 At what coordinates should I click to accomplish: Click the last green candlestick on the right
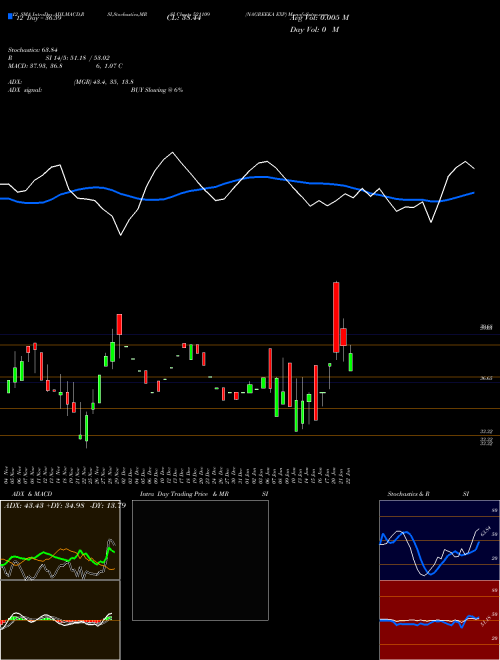tap(351, 362)
